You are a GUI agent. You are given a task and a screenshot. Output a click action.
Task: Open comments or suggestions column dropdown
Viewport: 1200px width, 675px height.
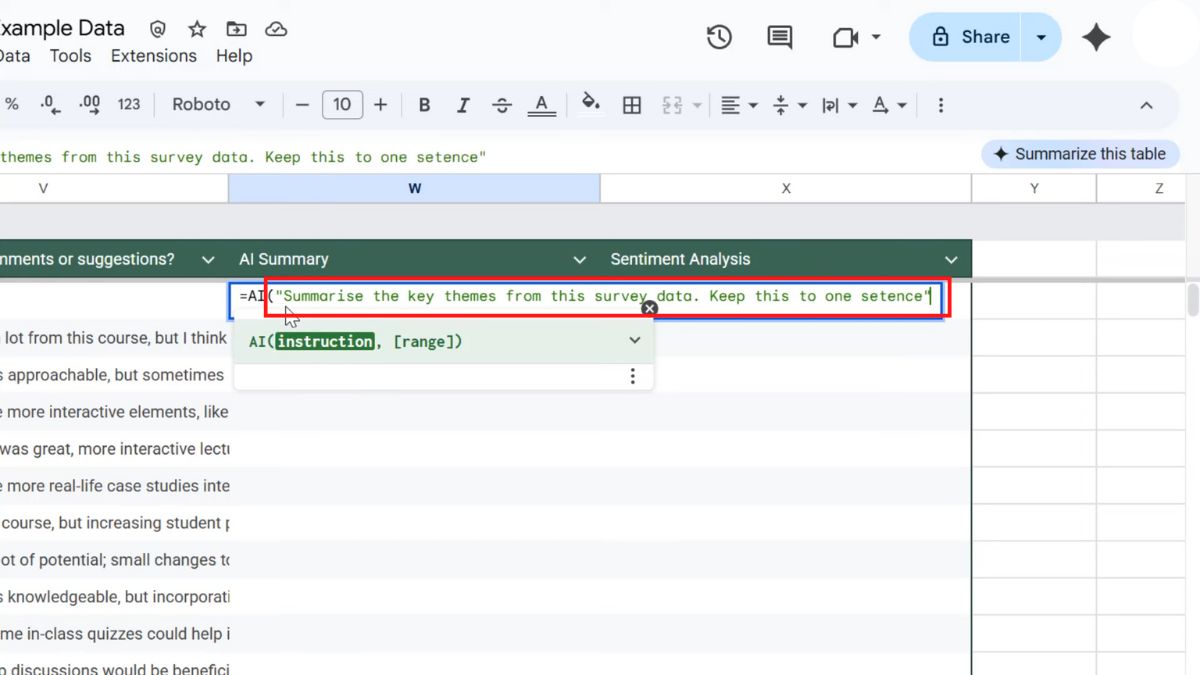[x=208, y=260]
